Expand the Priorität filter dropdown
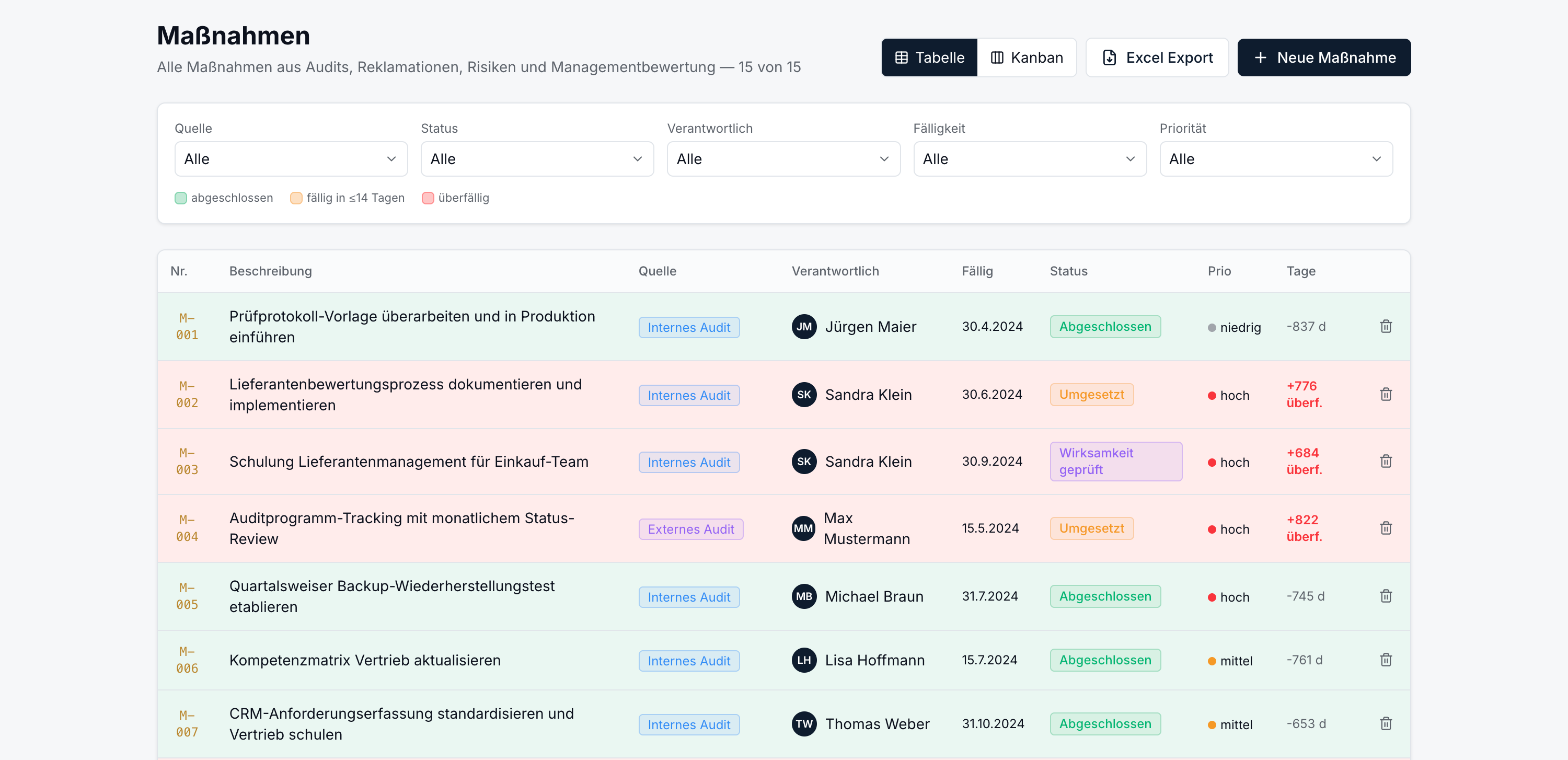Viewport: 1568px width, 760px height. (x=1276, y=159)
